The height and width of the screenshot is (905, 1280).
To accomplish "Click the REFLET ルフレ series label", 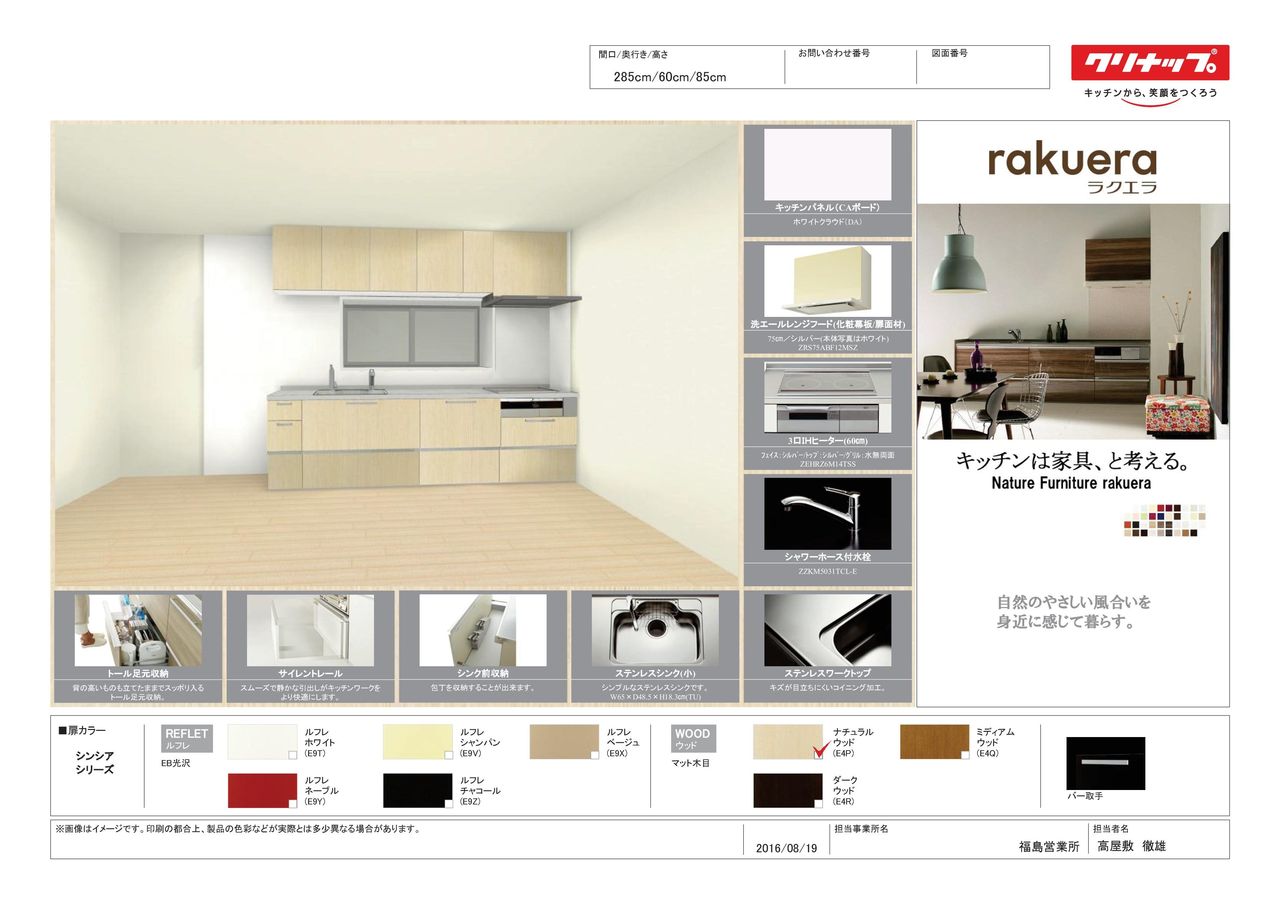I will (x=187, y=739).
